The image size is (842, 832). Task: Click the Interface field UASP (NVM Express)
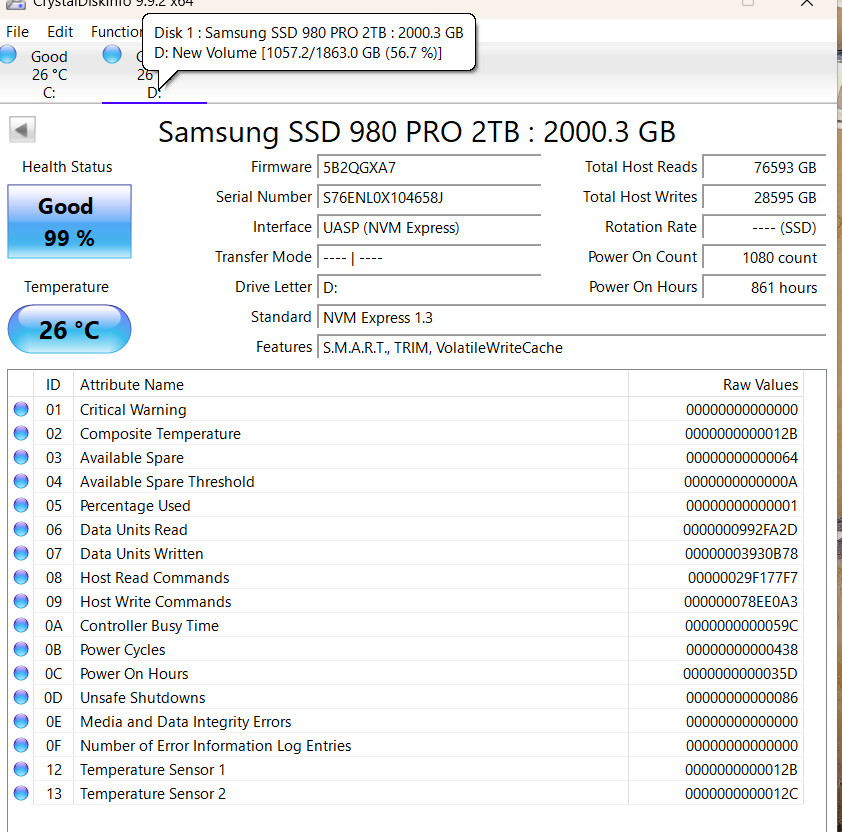pyautogui.click(x=429, y=228)
